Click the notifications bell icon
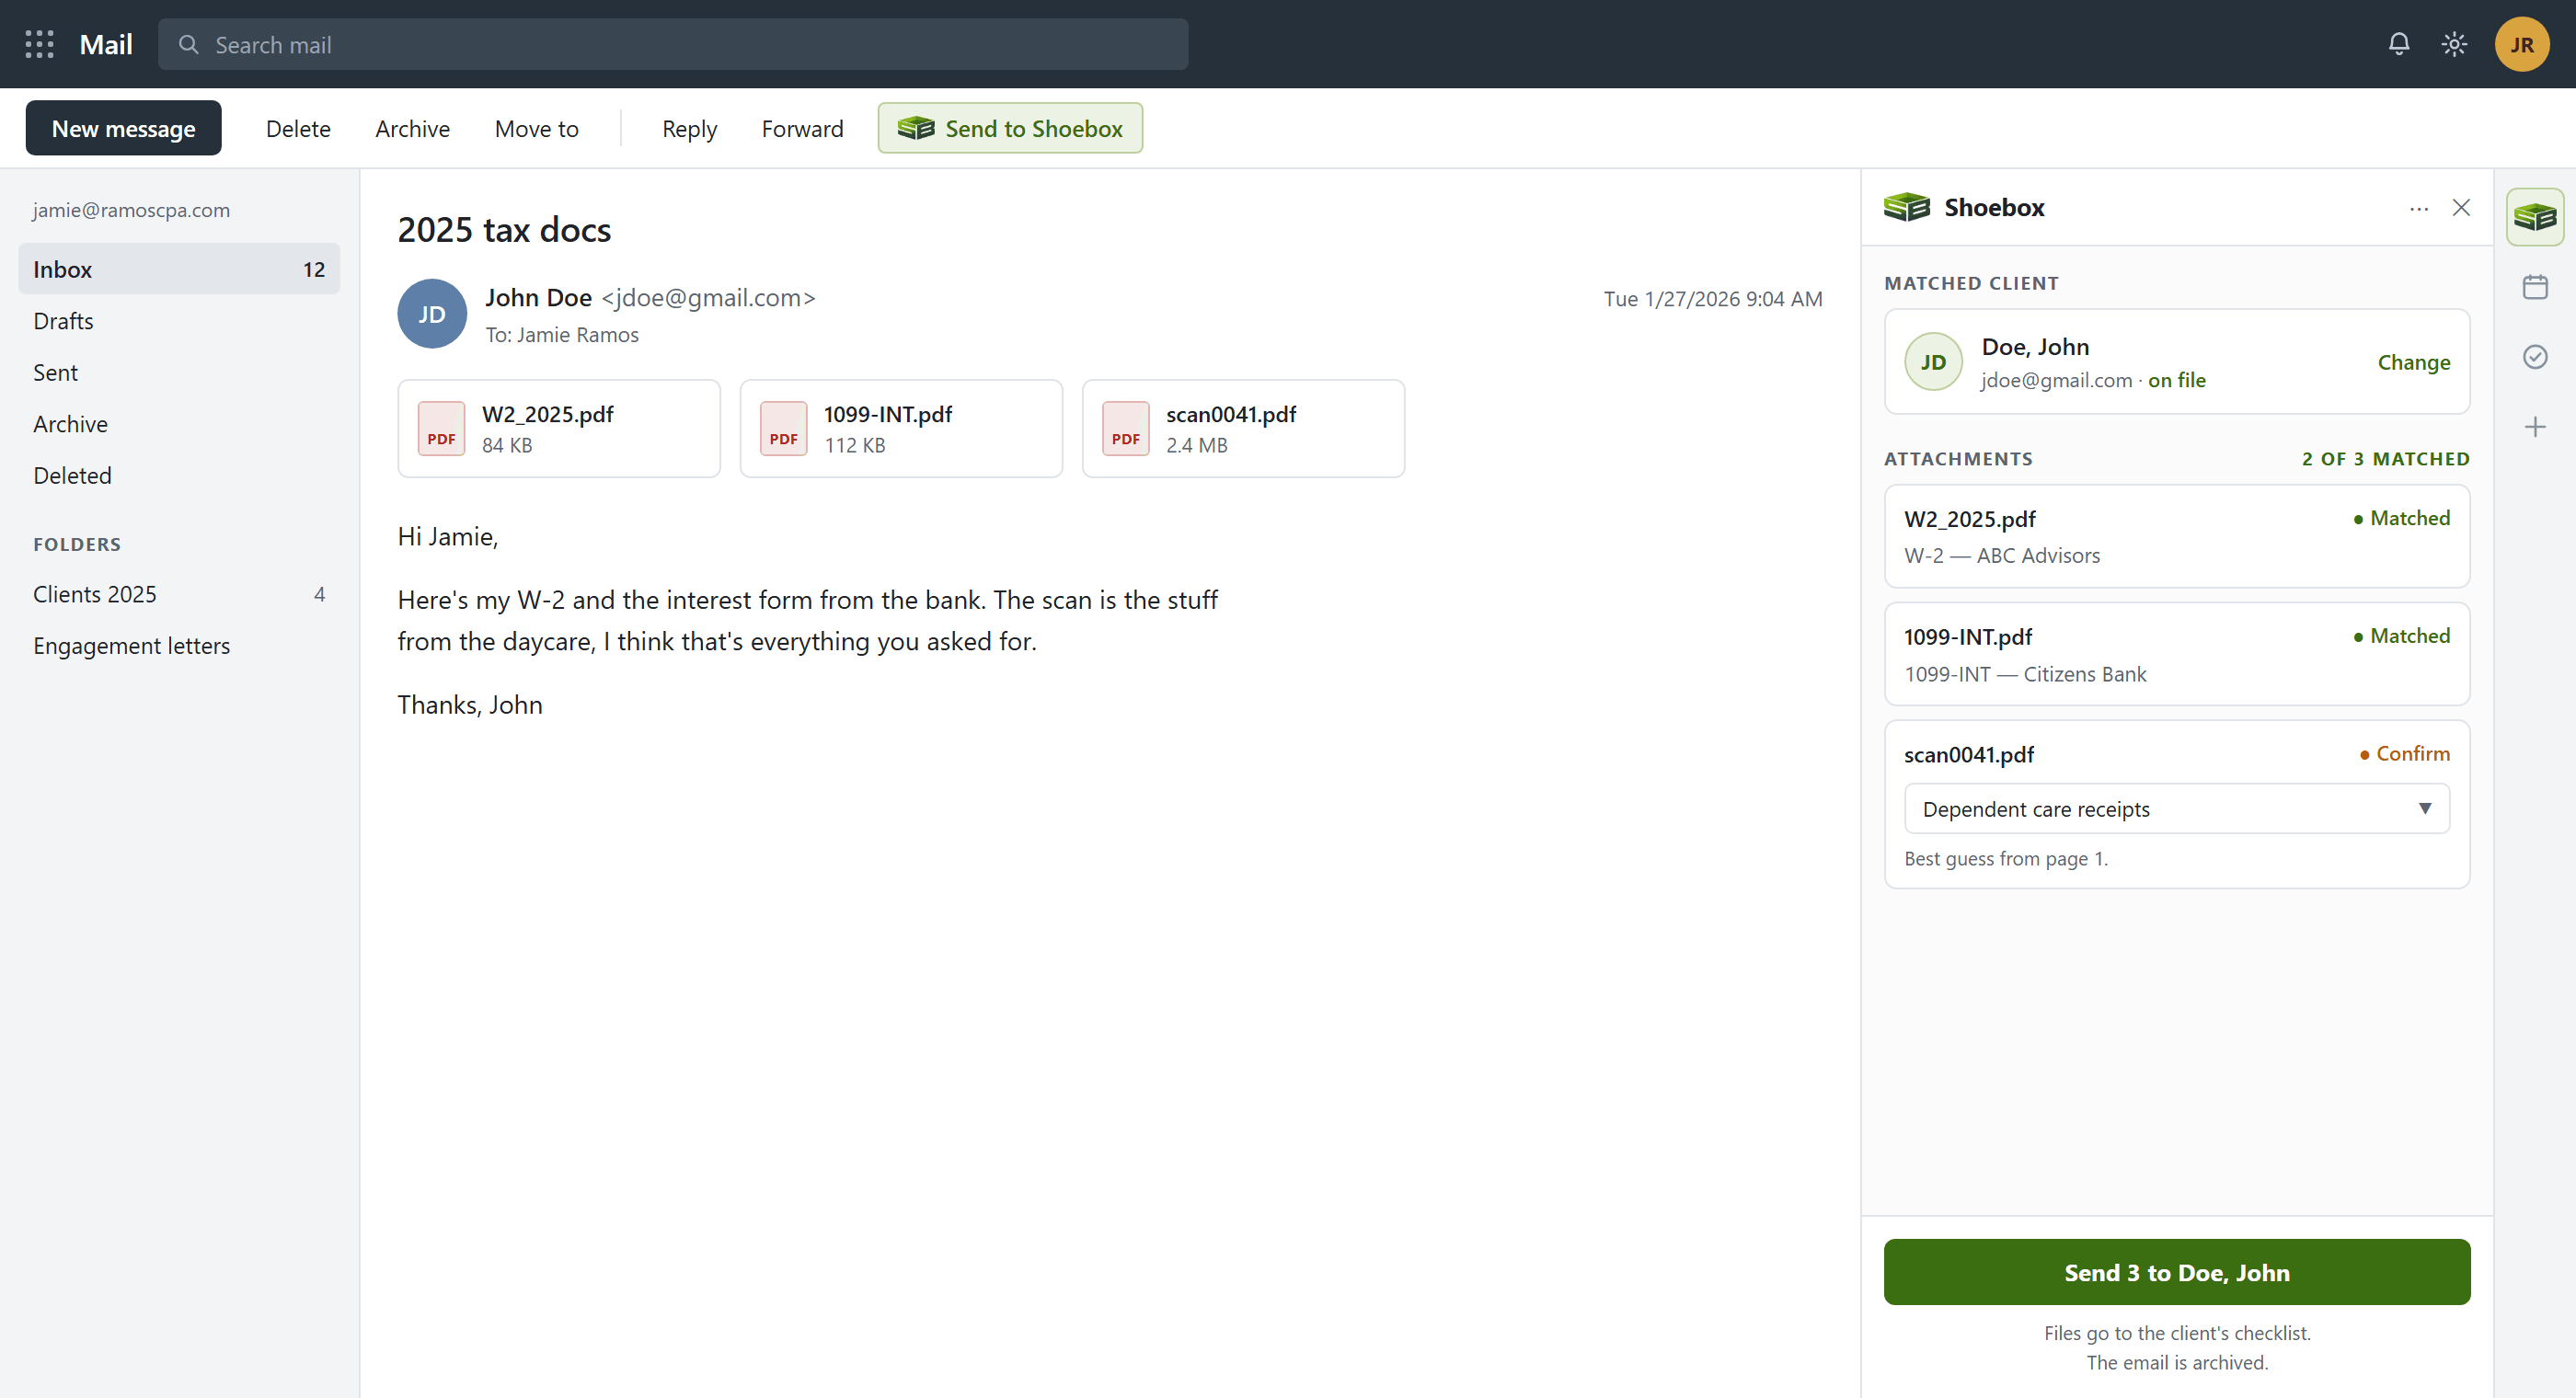 coord(2398,44)
